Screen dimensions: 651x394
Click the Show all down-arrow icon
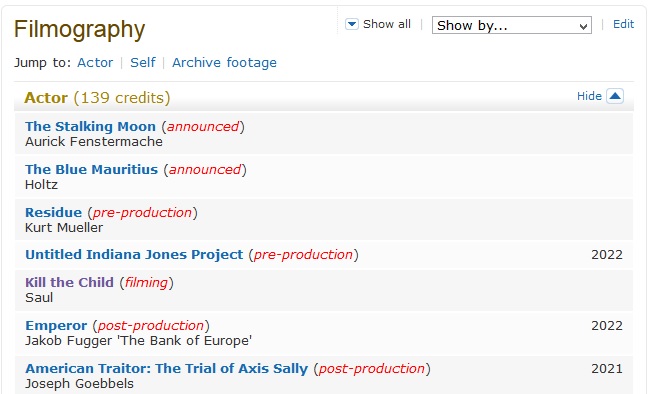tap(352, 24)
